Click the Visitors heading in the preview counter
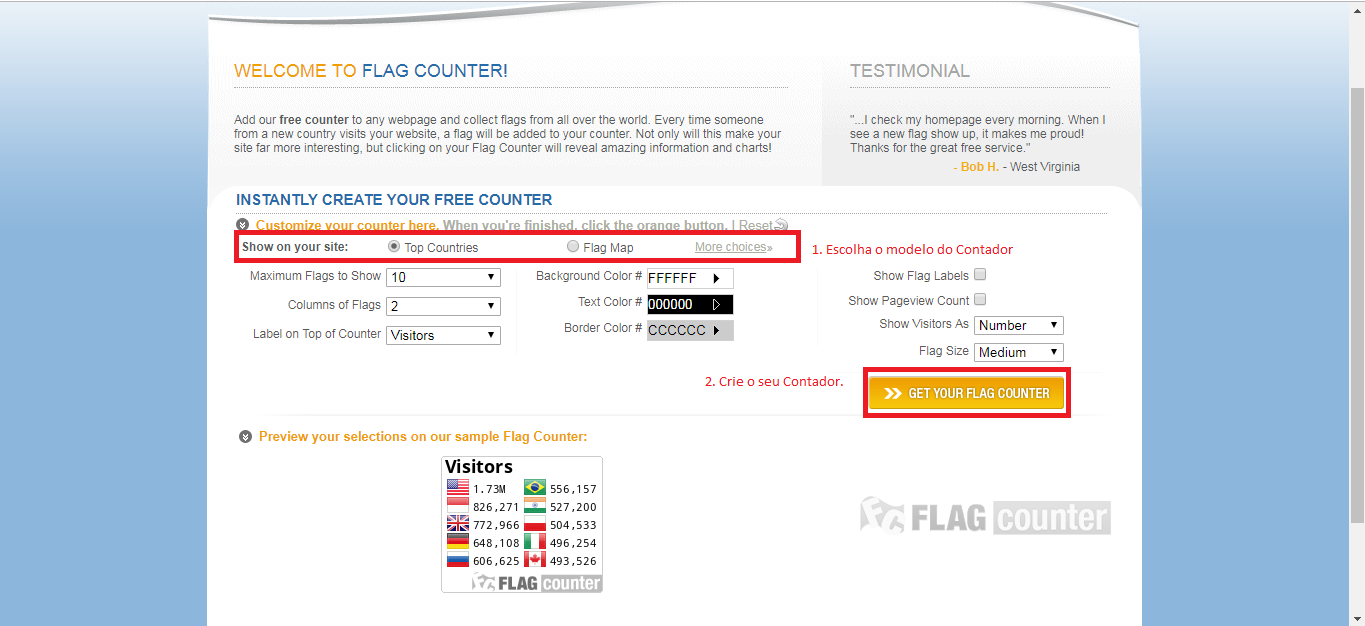Viewport: 1365px width, 626px height. tap(479, 467)
